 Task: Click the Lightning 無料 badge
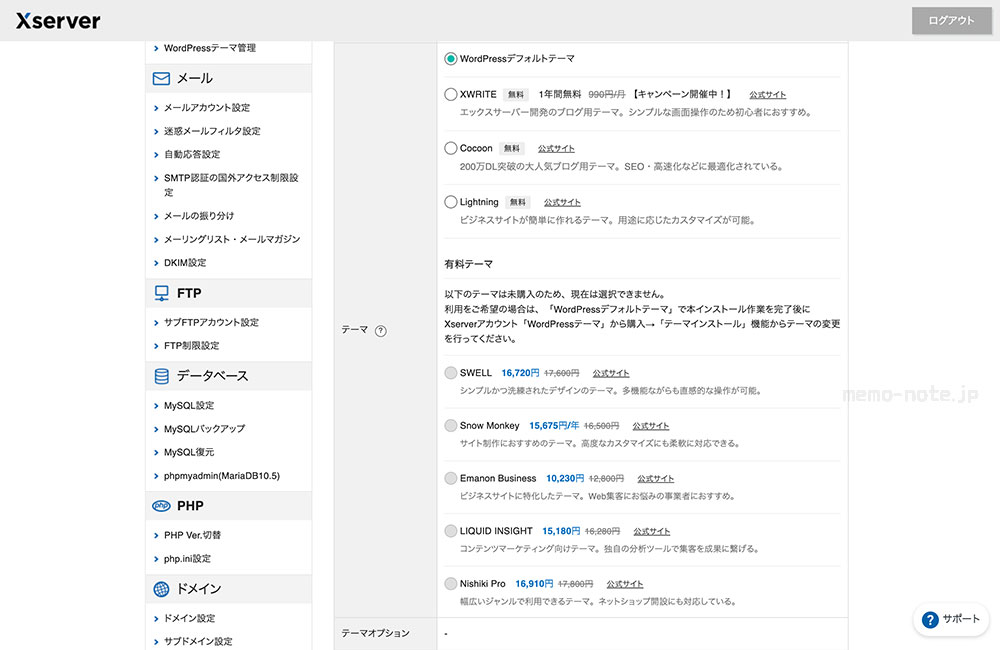tap(517, 202)
